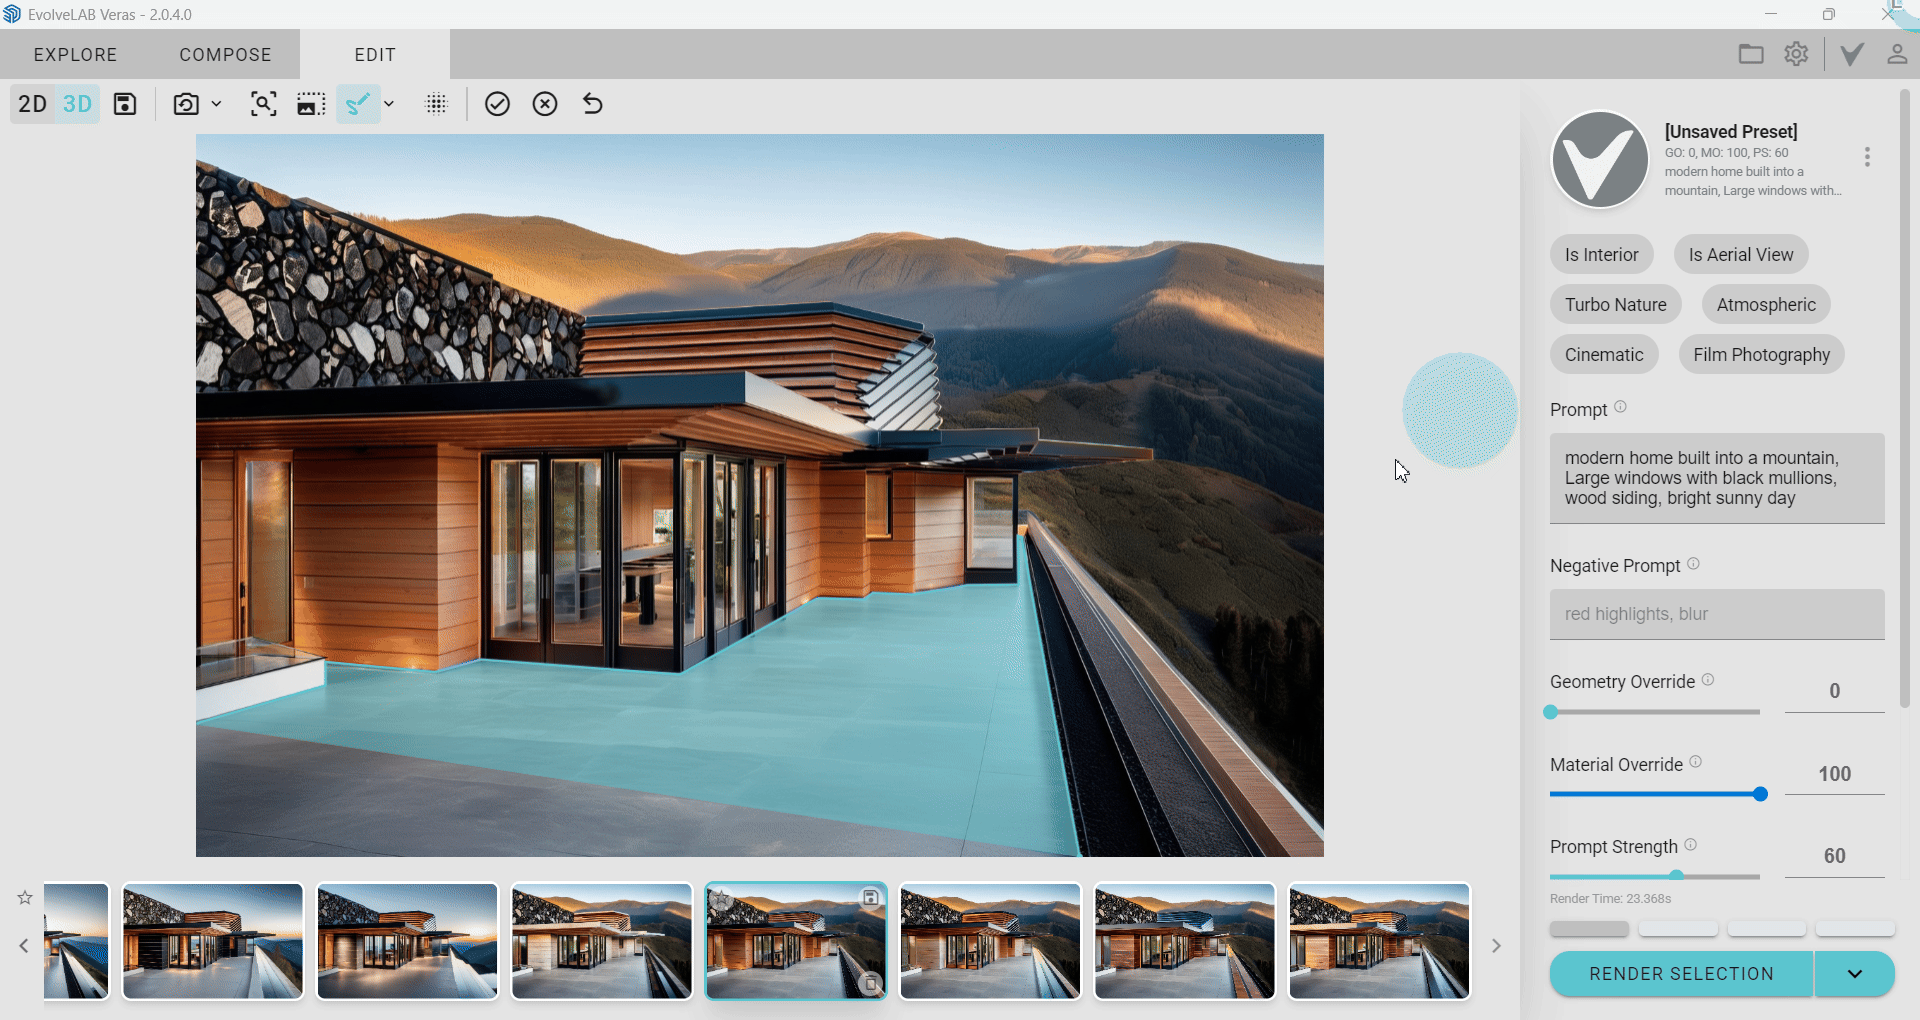The height and width of the screenshot is (1020, 1920).
Task: Select the zoom-to-region tool icon
Action: click(263, 104)
